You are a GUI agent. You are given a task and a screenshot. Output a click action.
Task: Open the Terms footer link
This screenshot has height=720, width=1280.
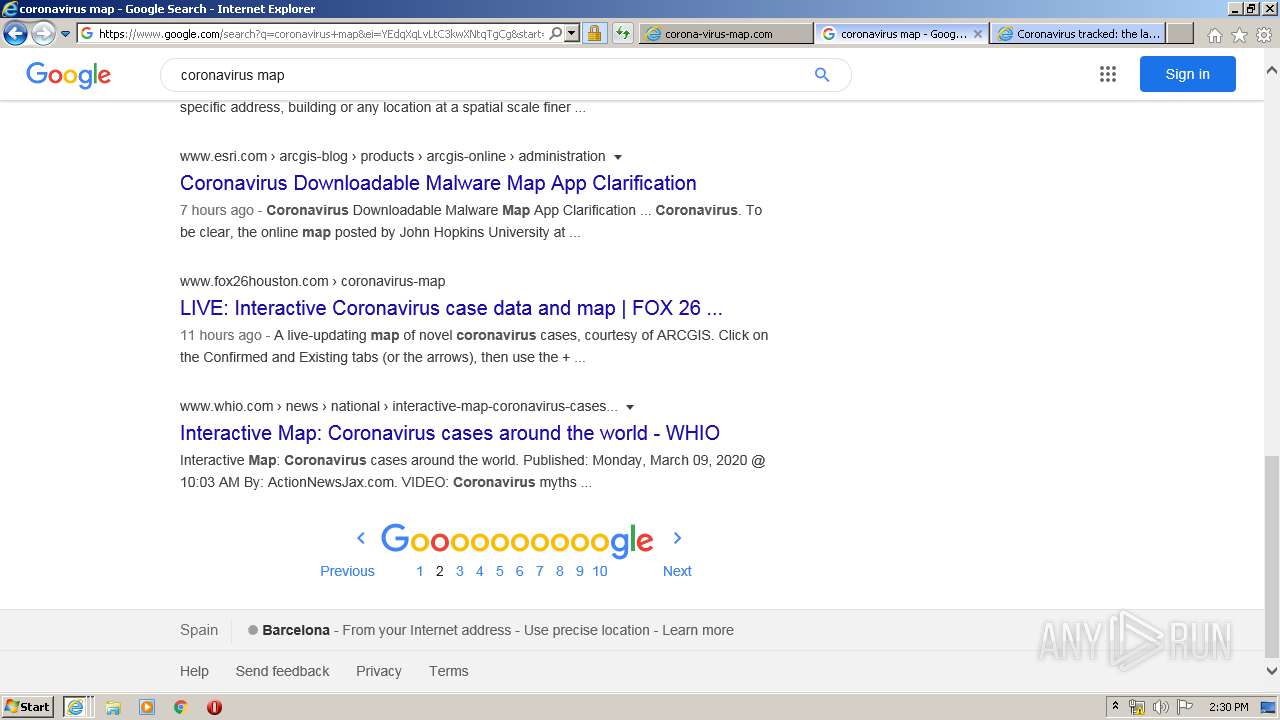click(449, 671)
